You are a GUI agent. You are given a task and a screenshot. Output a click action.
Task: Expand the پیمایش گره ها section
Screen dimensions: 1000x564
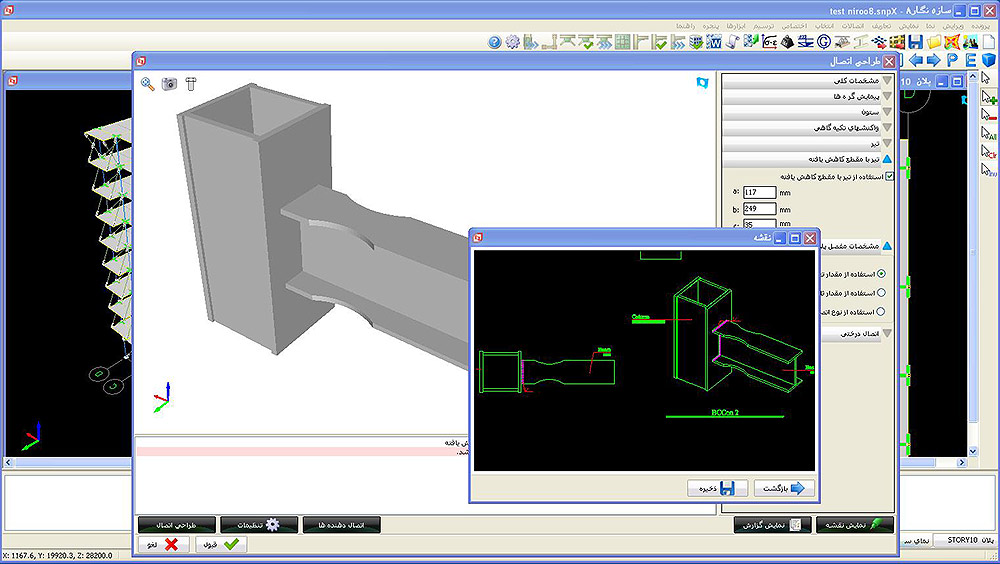tap(807, 96)
